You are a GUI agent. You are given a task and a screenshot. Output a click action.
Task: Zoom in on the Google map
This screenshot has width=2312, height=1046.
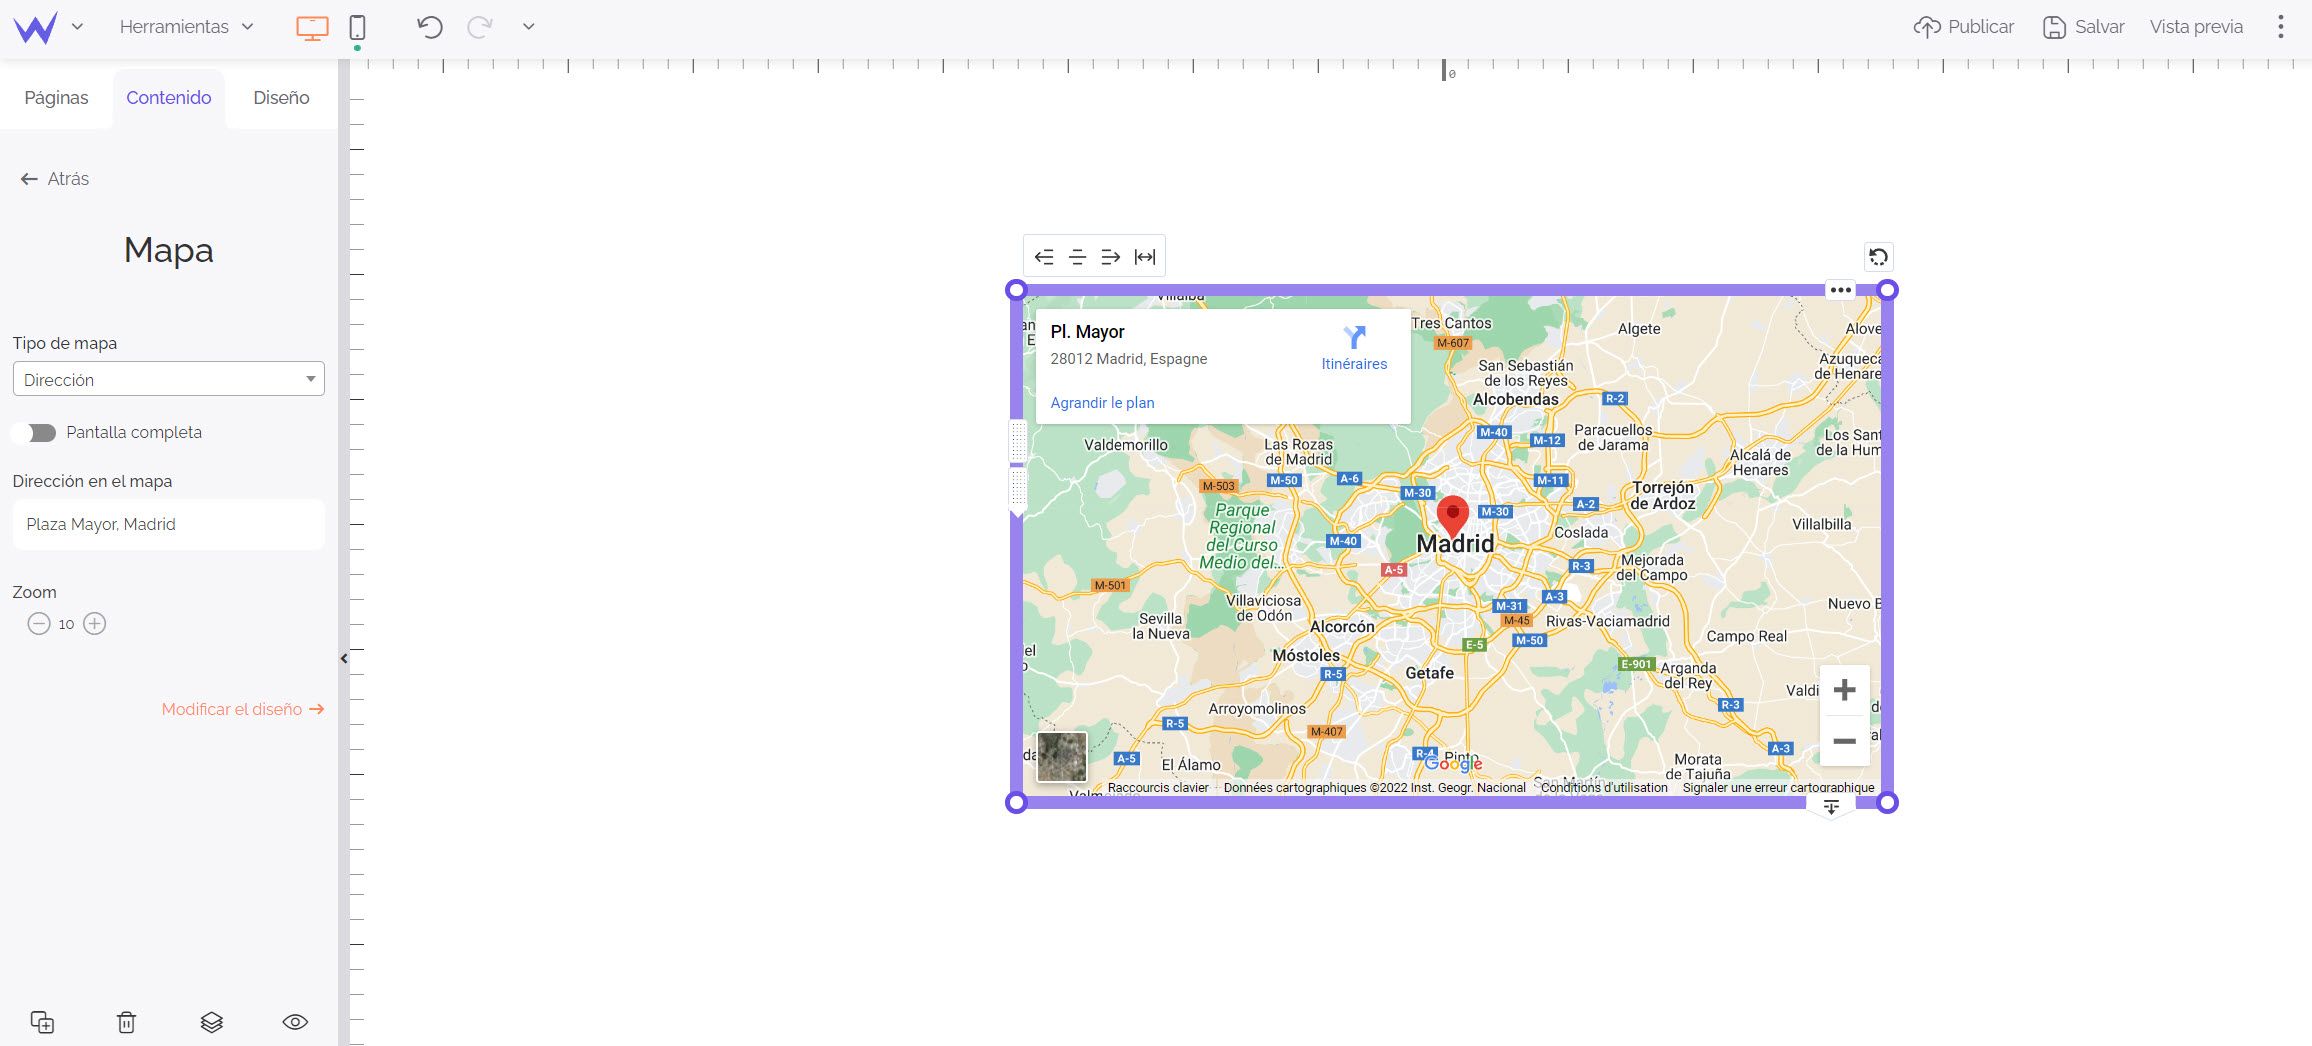pyautogui.click(x=1844, y=690)
